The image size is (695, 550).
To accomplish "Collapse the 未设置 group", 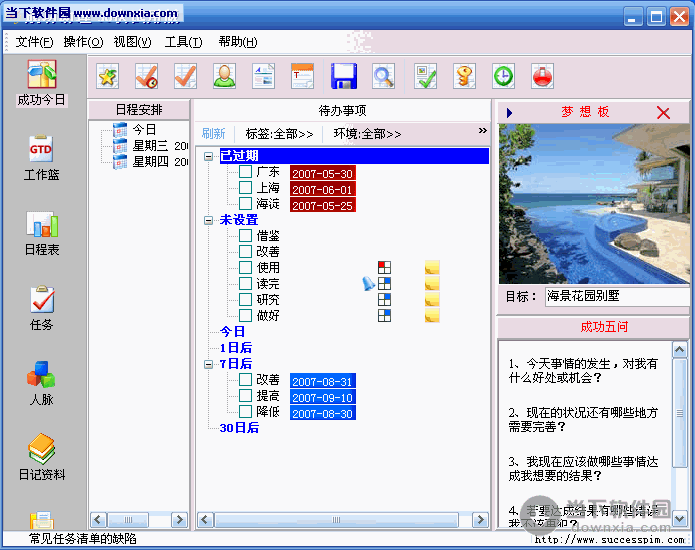I will pos(208,220).
